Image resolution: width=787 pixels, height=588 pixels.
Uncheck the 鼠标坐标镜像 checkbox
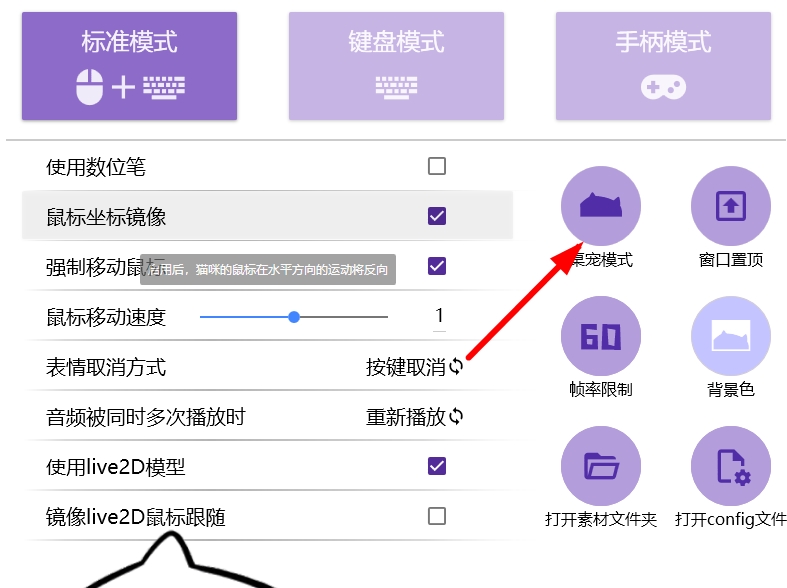point(437,216)
